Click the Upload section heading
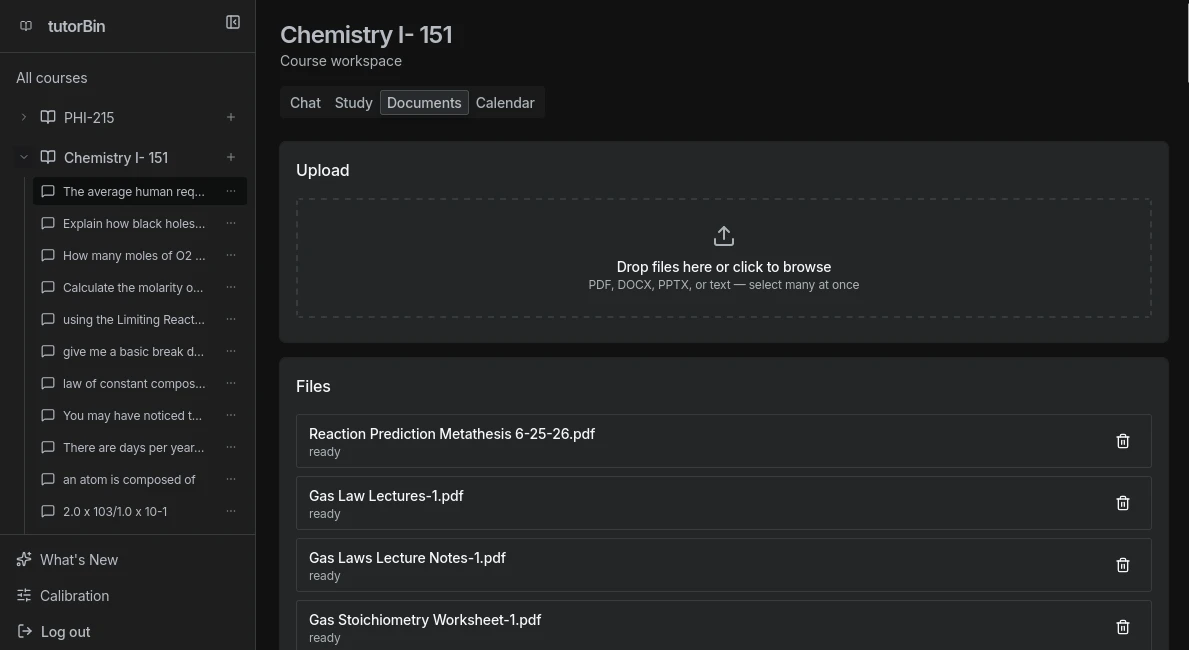 tap(322, 170)
